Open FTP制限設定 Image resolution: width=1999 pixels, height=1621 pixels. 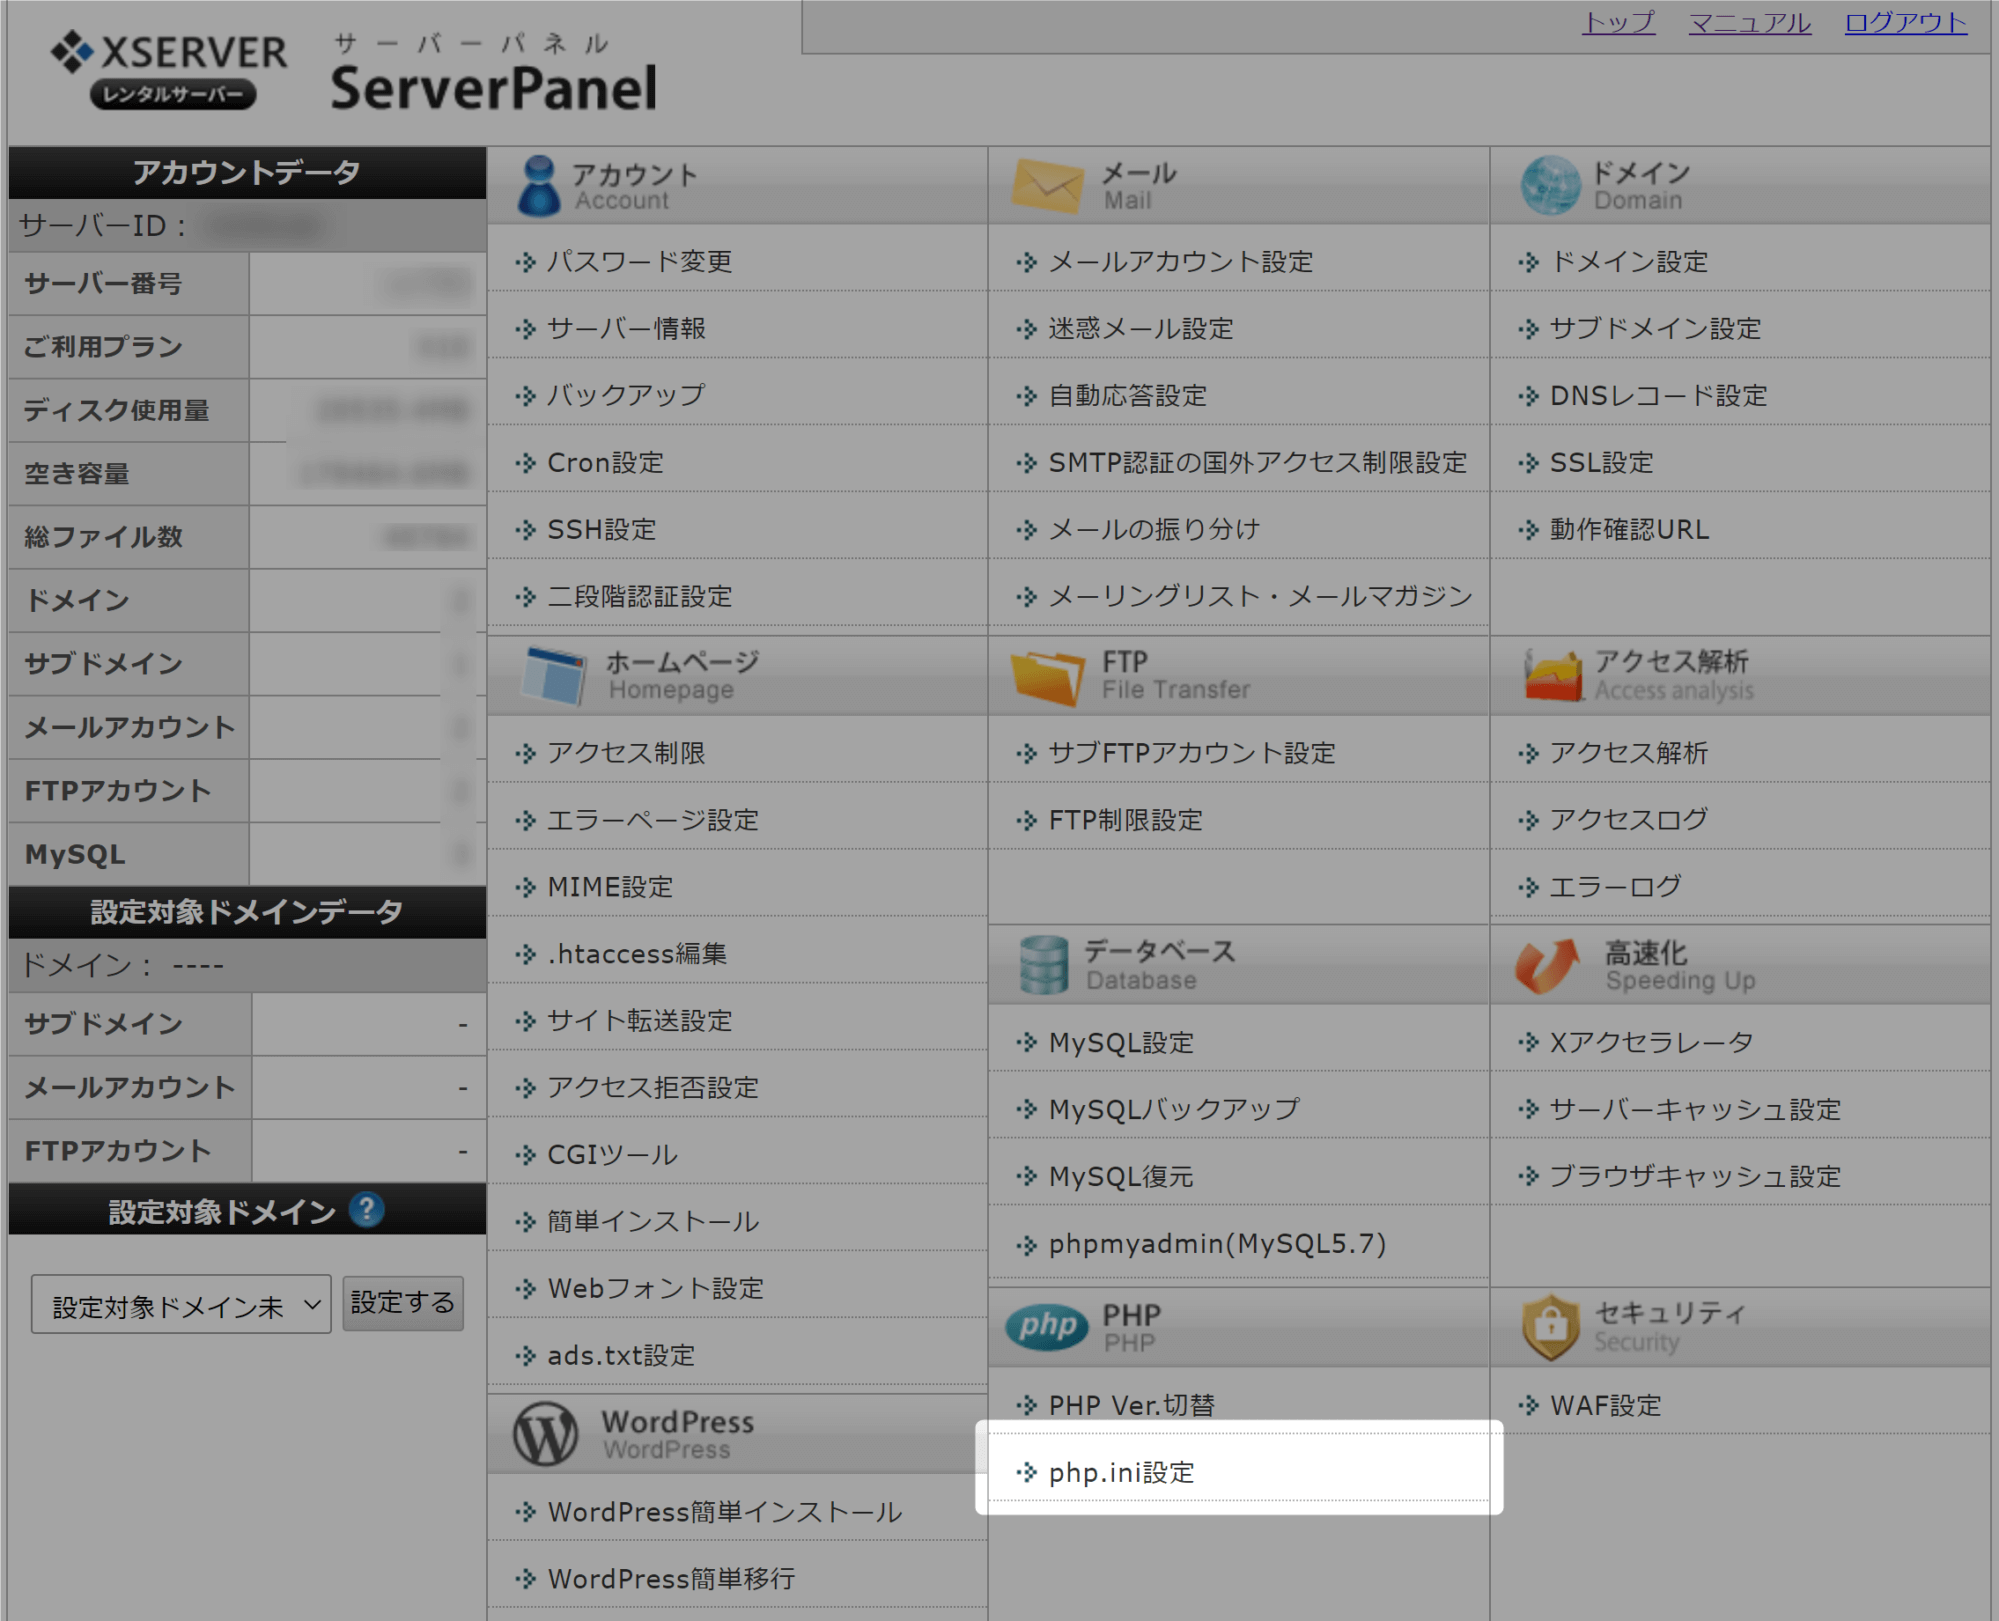(x=1125, y=820)
